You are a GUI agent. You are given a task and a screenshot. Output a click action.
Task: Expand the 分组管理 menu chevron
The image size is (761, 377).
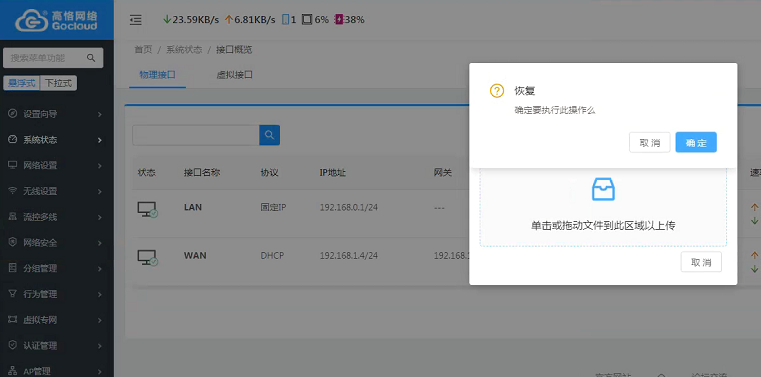pos(99,269)
